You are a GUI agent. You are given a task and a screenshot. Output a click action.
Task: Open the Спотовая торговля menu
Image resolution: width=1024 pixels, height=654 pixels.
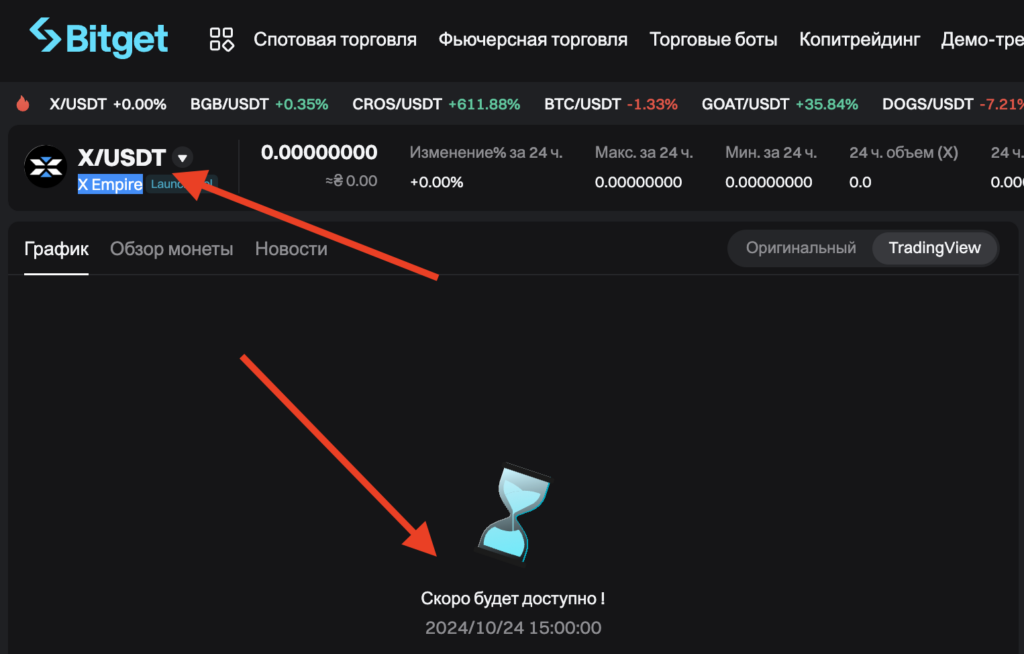point(335,40)
